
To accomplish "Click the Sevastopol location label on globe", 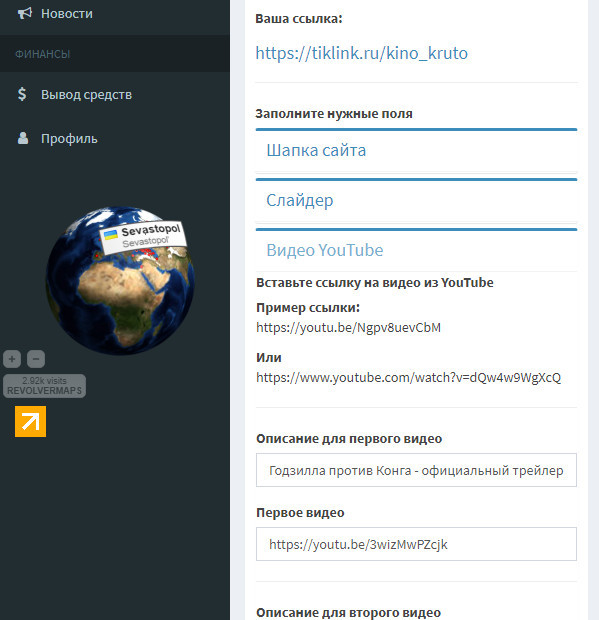I will tap(142, 236).
